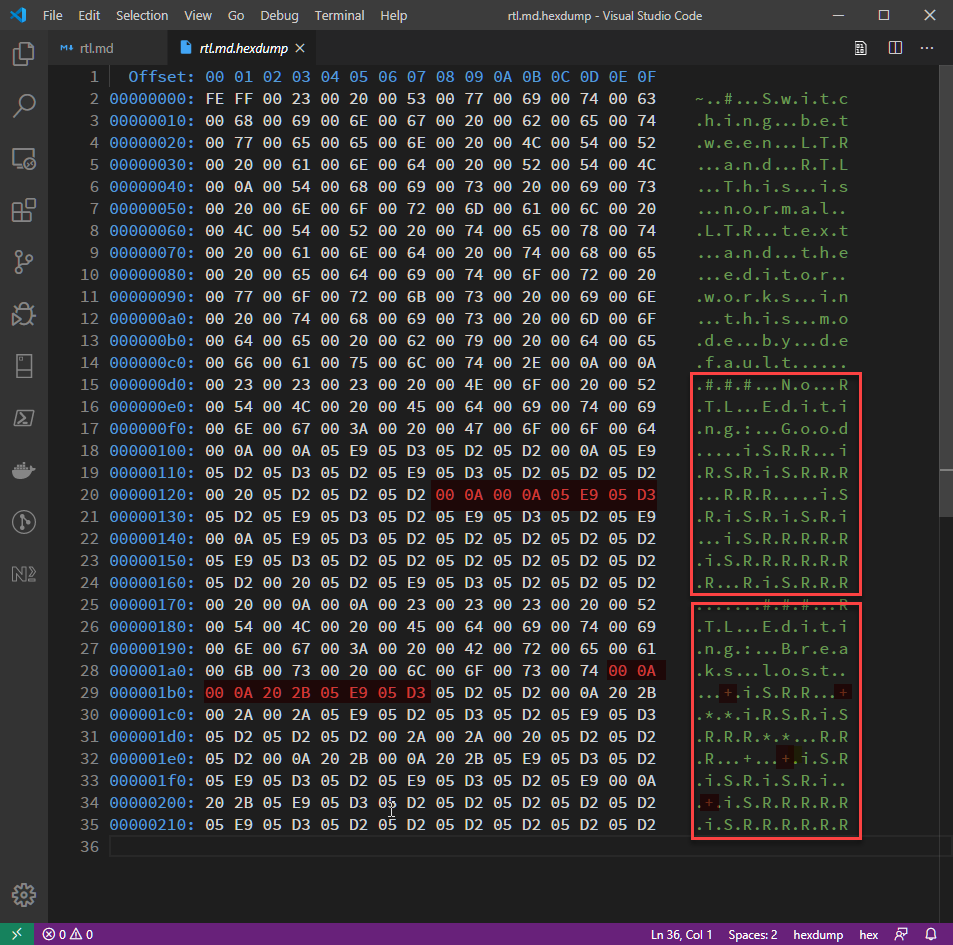Open the Terminal menu
Viewport: 953px width, 945px height.
pyautogui.click(x=339, y=15)
